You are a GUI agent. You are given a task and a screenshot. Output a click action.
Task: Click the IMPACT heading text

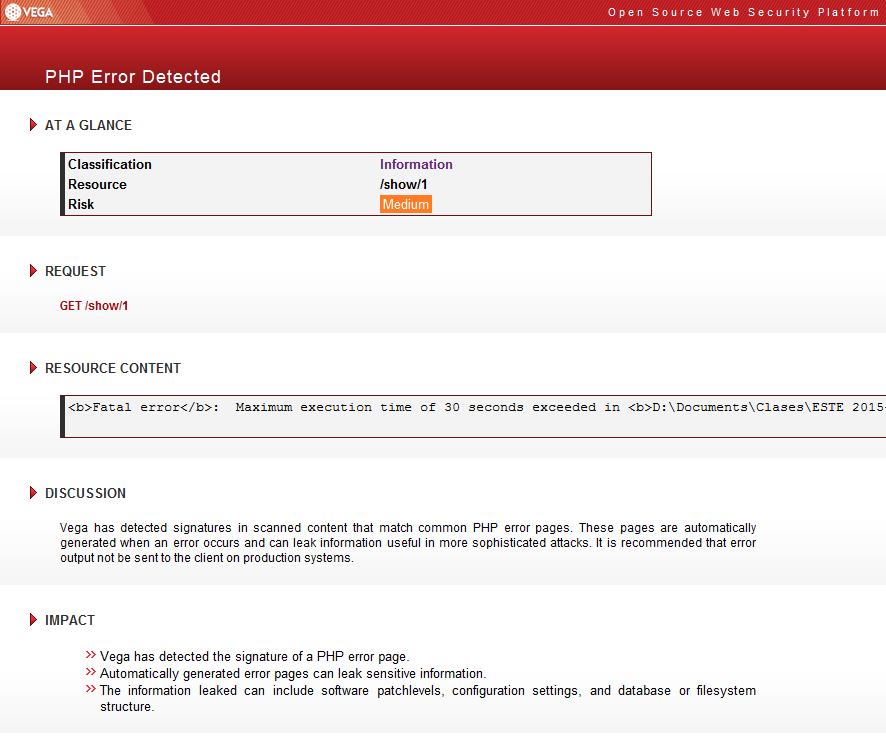click(70, 620)
